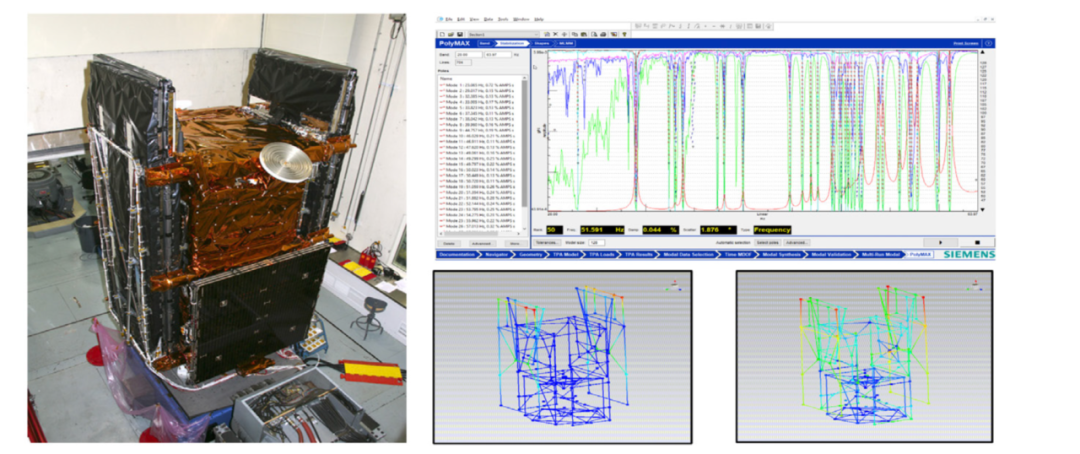
Task: Open the View menu
Action: pyautogui.click(x=474, y=19)
